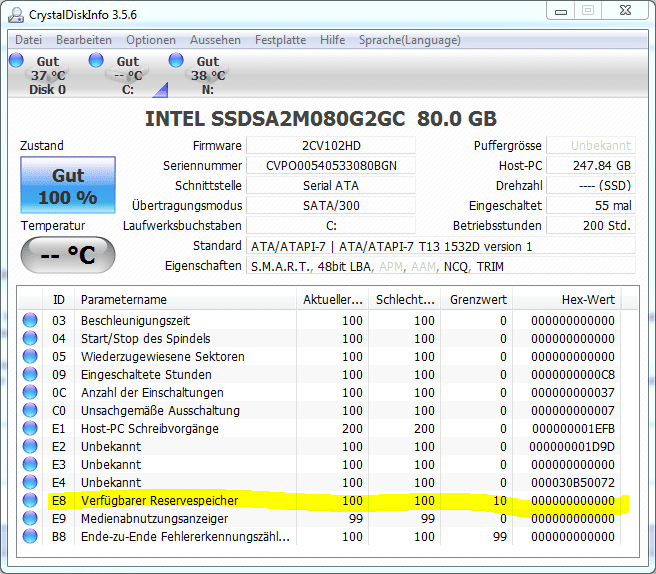Click the drive title INTEL SSDSA2M080G2GC 80.0 GB

point(321,118)
